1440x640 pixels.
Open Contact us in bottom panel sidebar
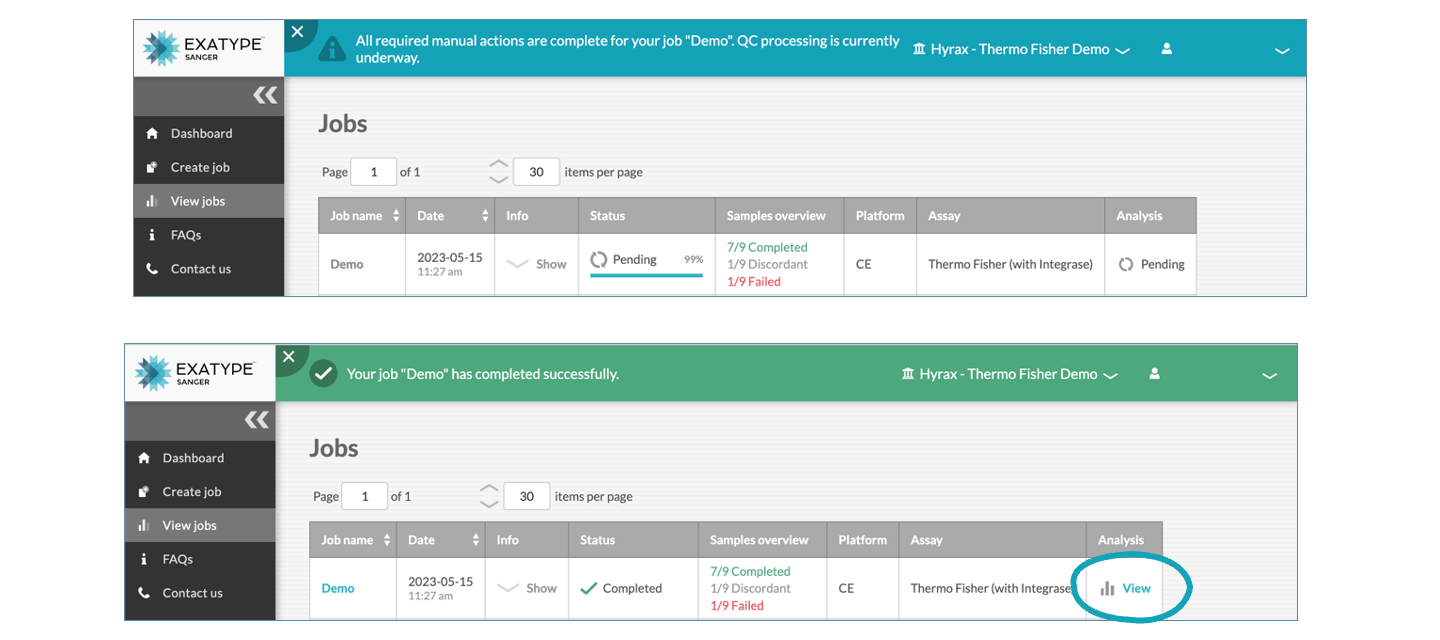click(x=200, y=593)
